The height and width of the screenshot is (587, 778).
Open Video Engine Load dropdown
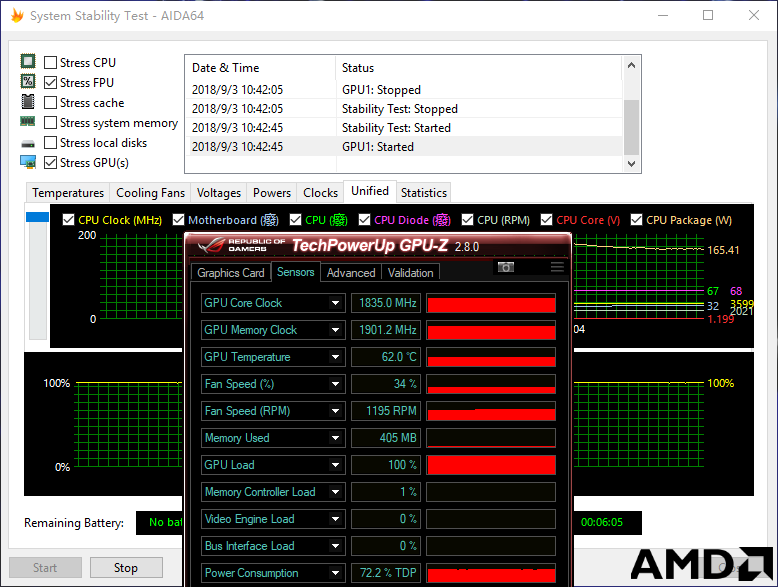point(336,519)
